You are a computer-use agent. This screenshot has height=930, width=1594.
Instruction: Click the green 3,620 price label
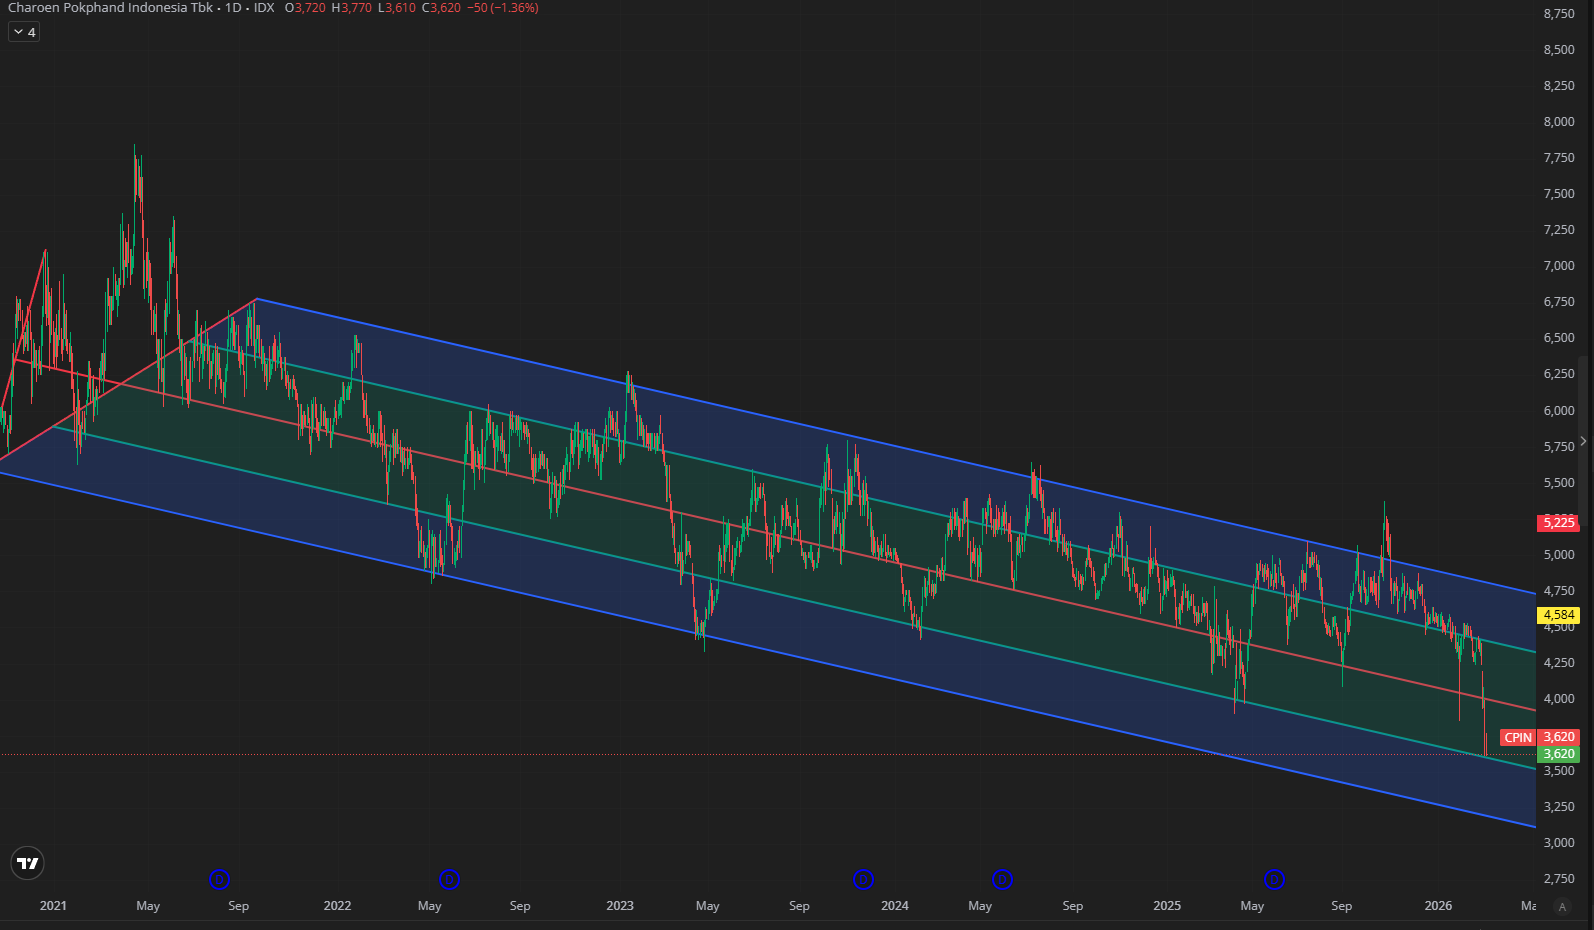coord(1559,754)
